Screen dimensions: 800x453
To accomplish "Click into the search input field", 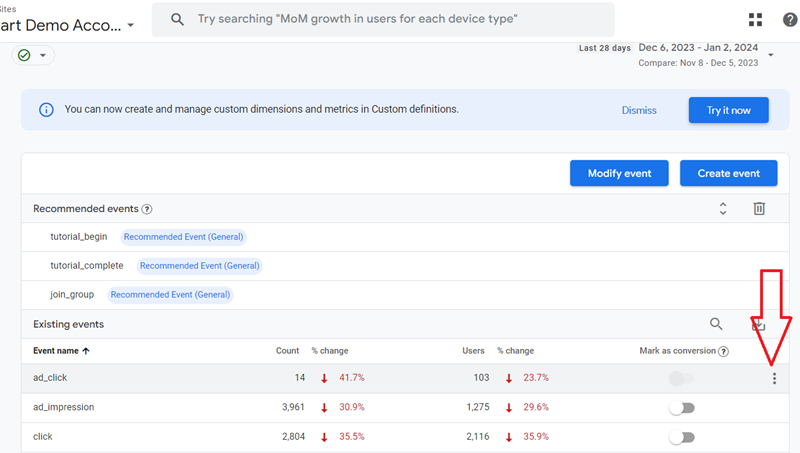I will tap(383, 19).
